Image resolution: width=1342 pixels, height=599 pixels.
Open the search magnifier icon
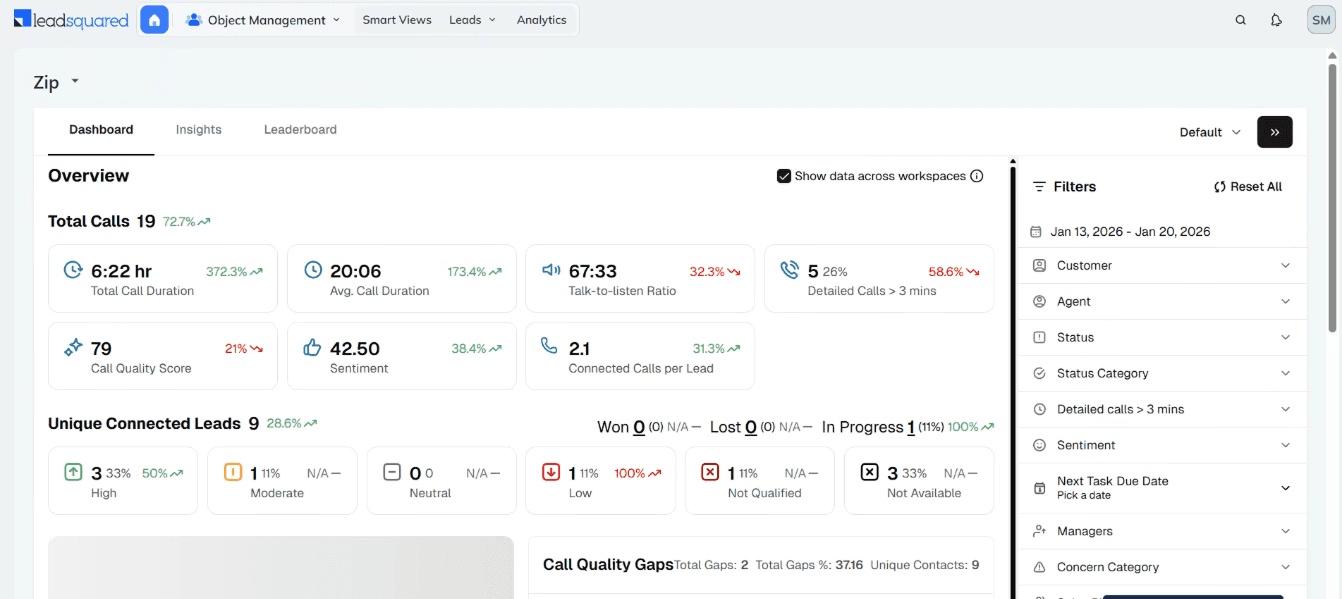[x=1241, y=20]
